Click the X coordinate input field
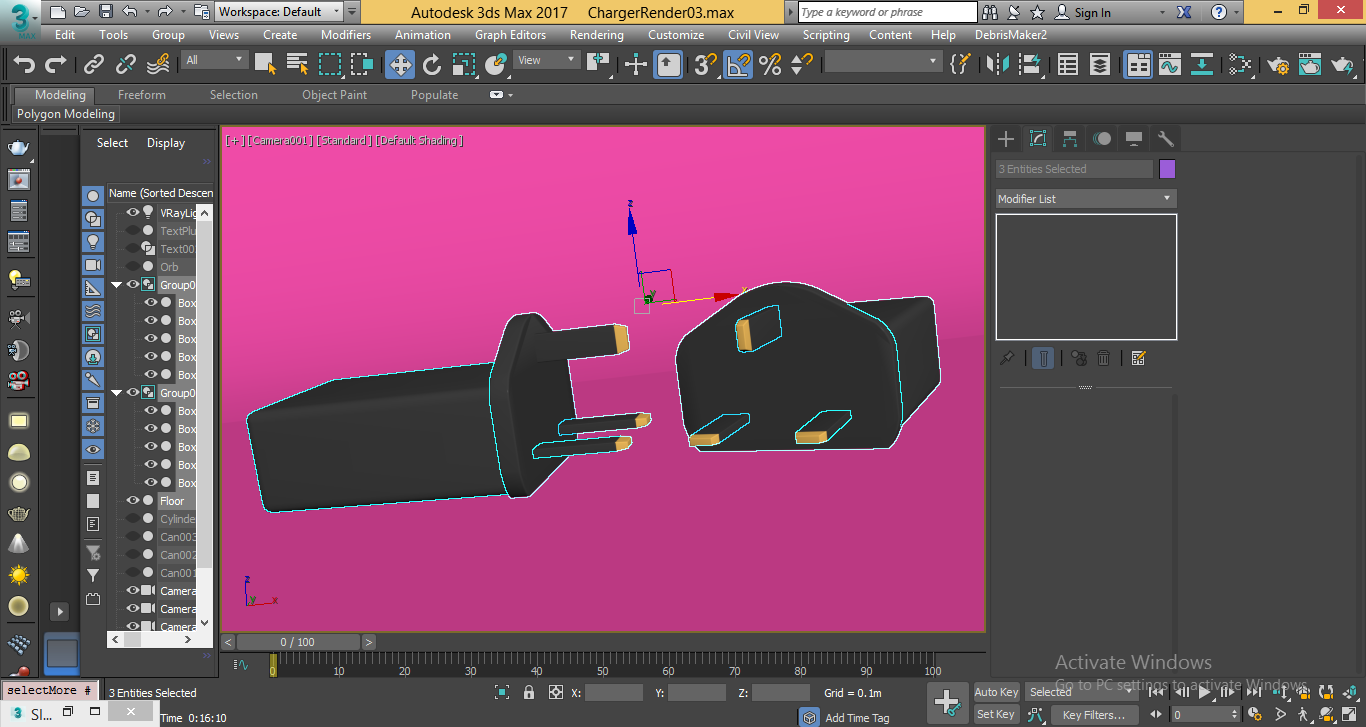Screen dimensions: 1366x727 tap(614, 692)
